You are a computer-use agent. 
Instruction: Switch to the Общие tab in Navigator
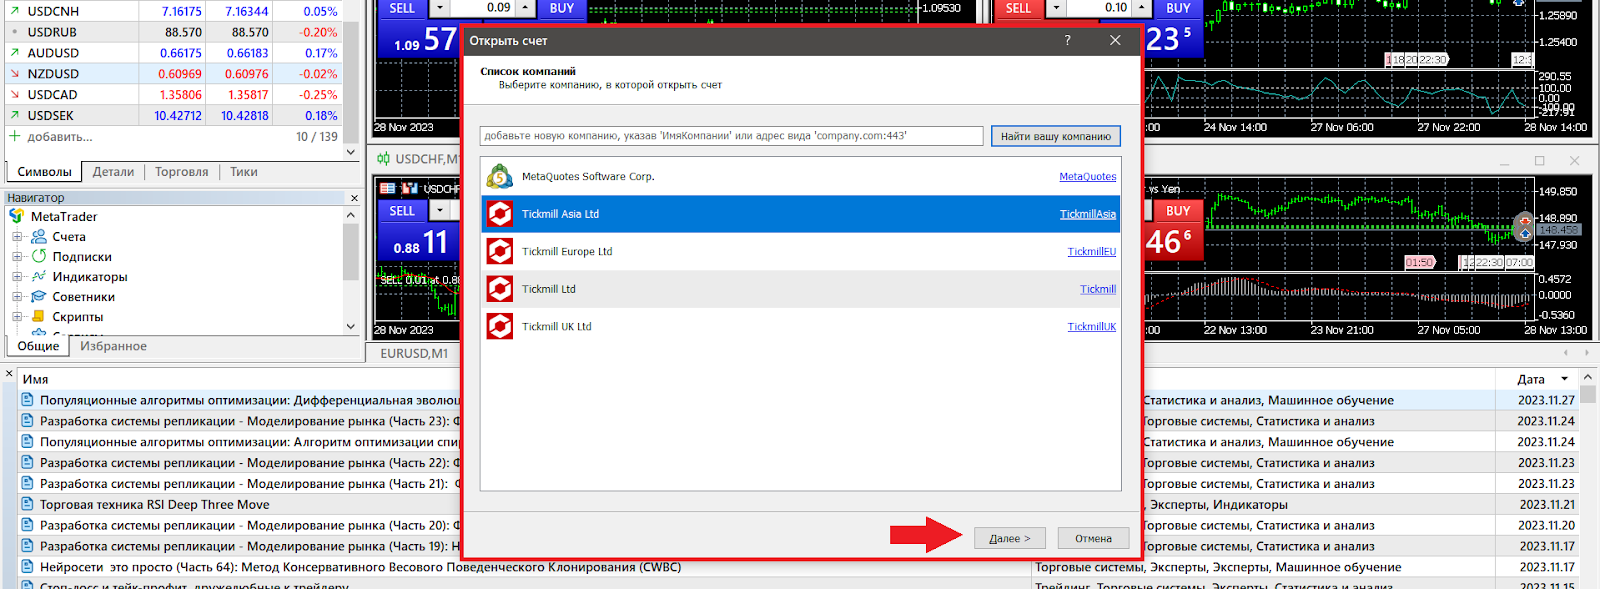38,346
